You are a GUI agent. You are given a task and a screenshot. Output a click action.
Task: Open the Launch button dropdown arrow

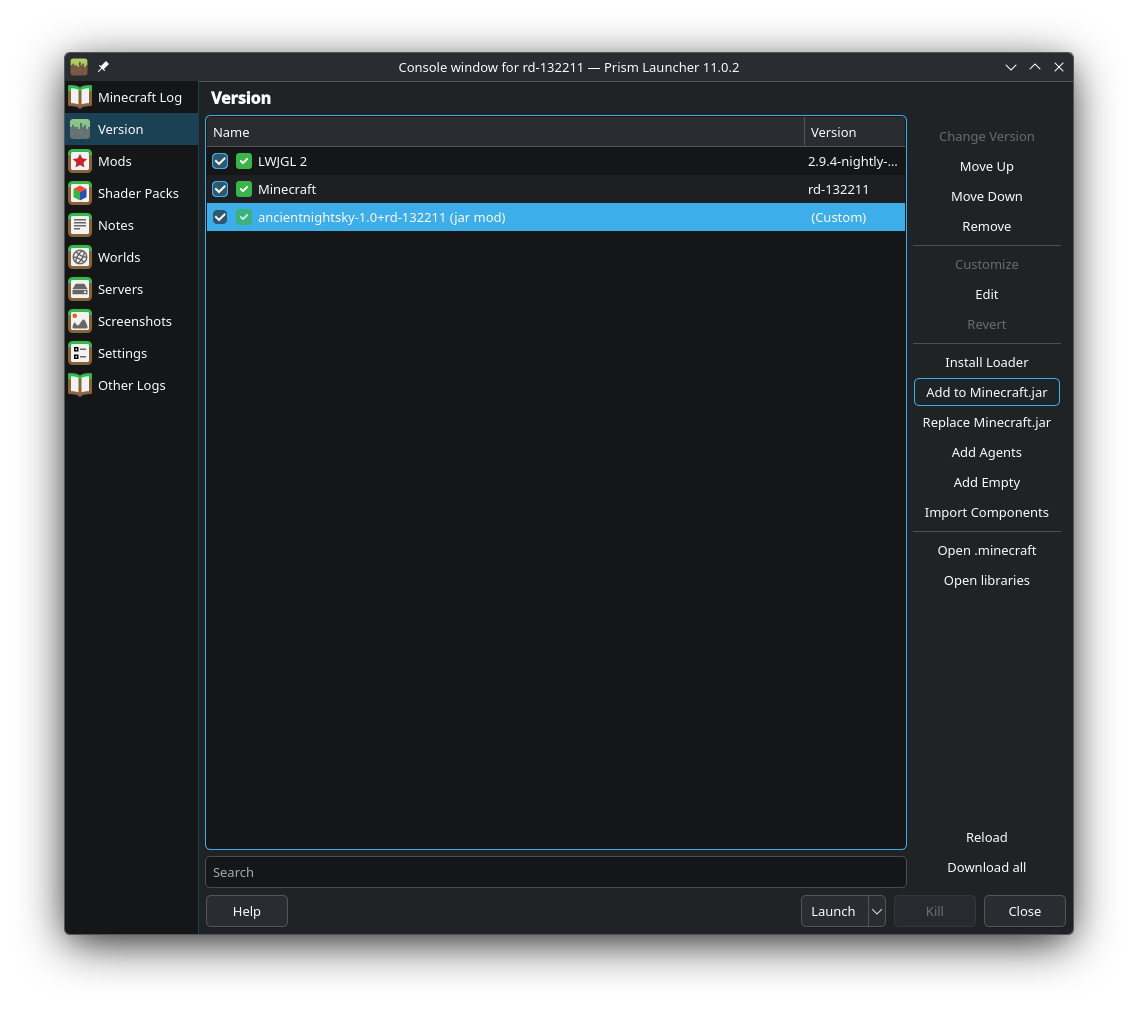[877, 912]
